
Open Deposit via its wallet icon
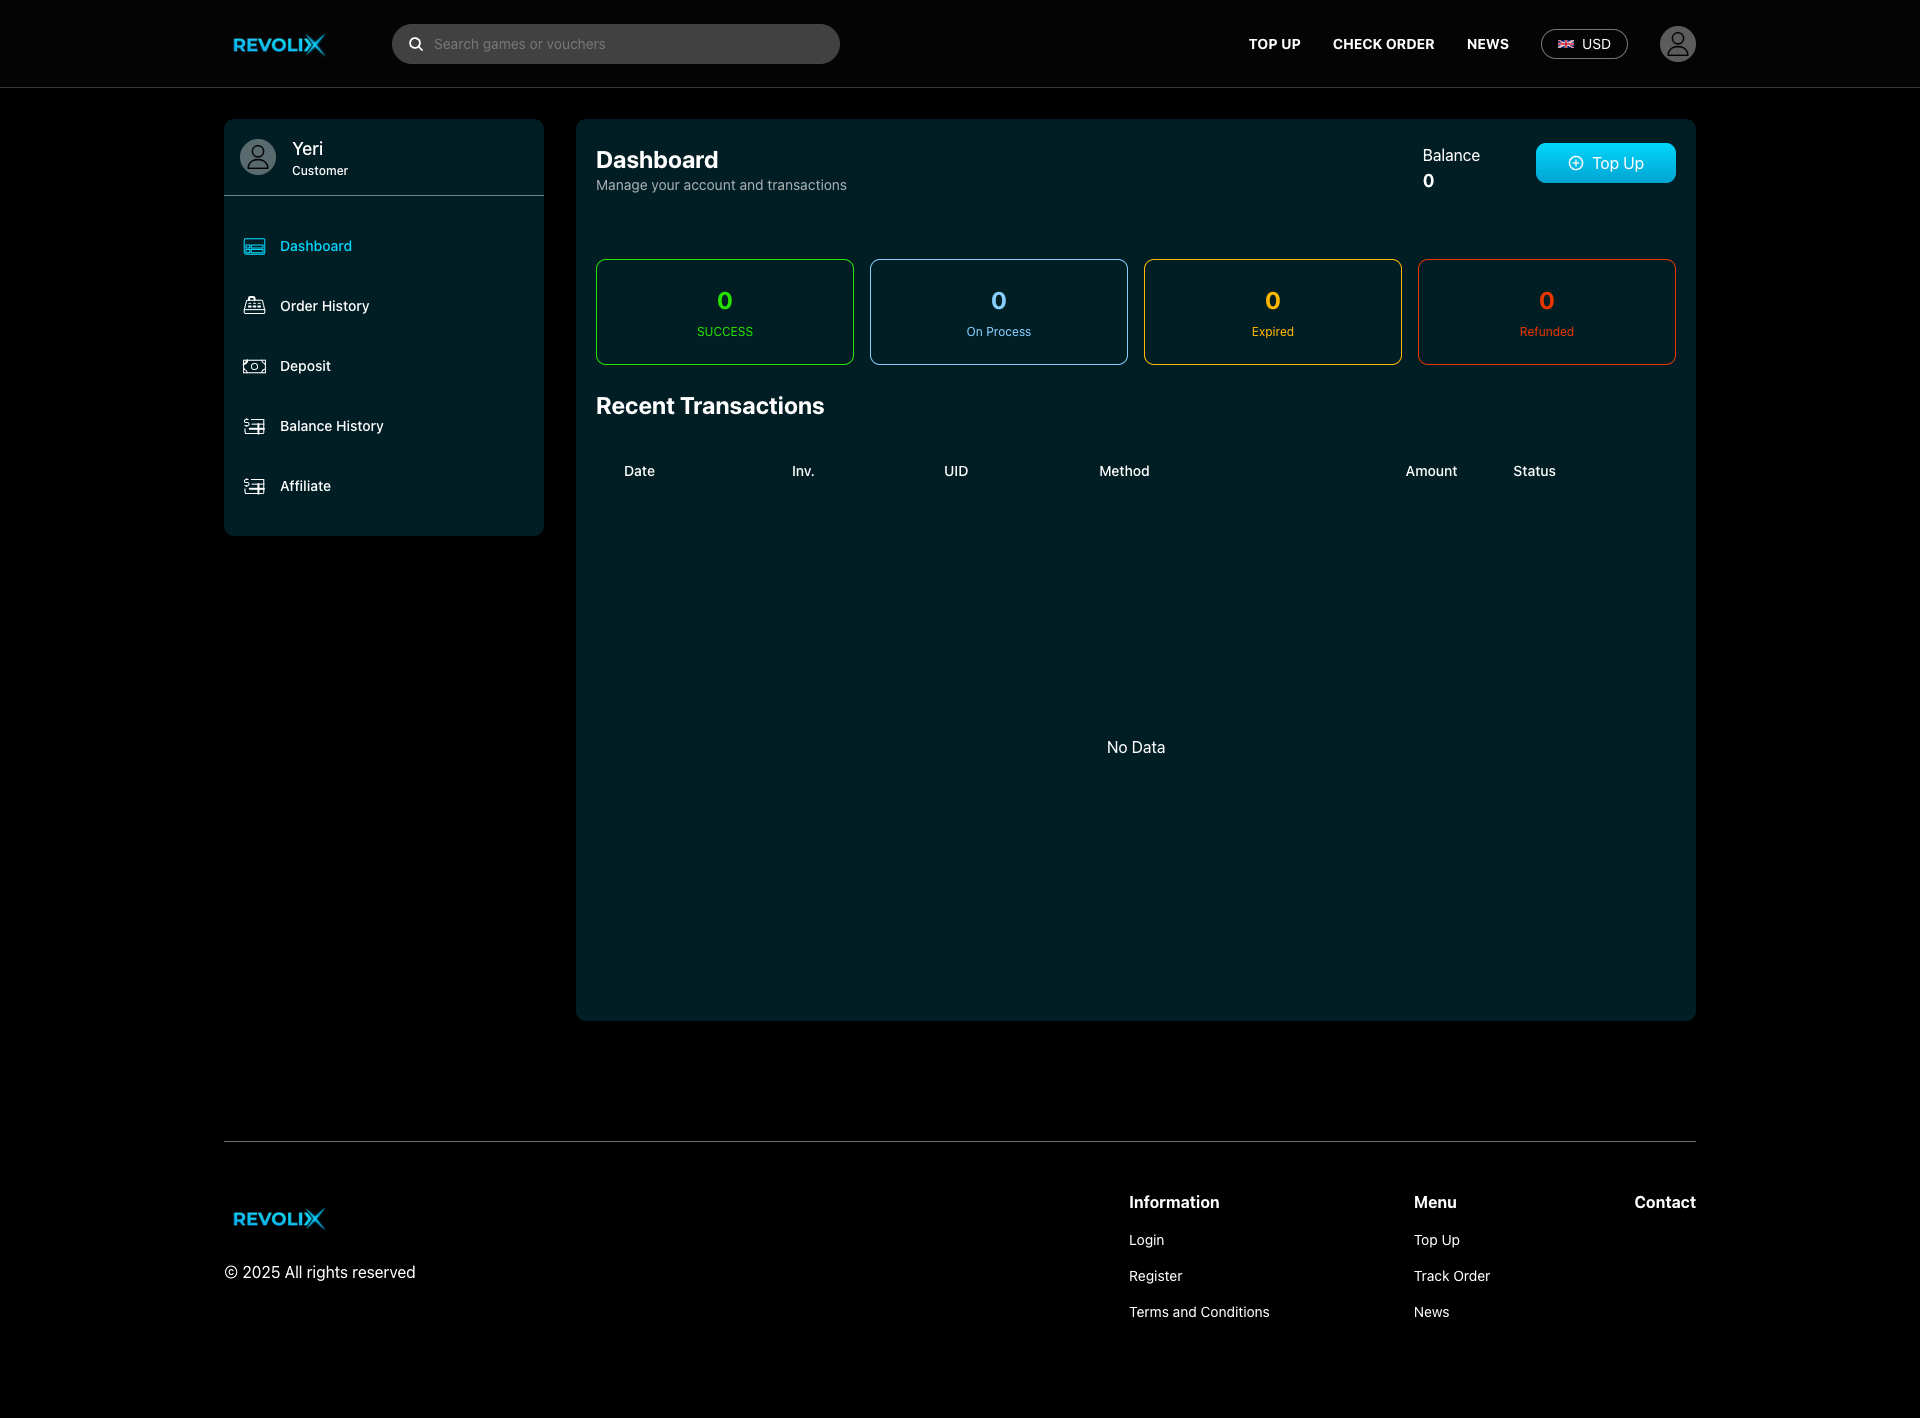pos(253,366)
